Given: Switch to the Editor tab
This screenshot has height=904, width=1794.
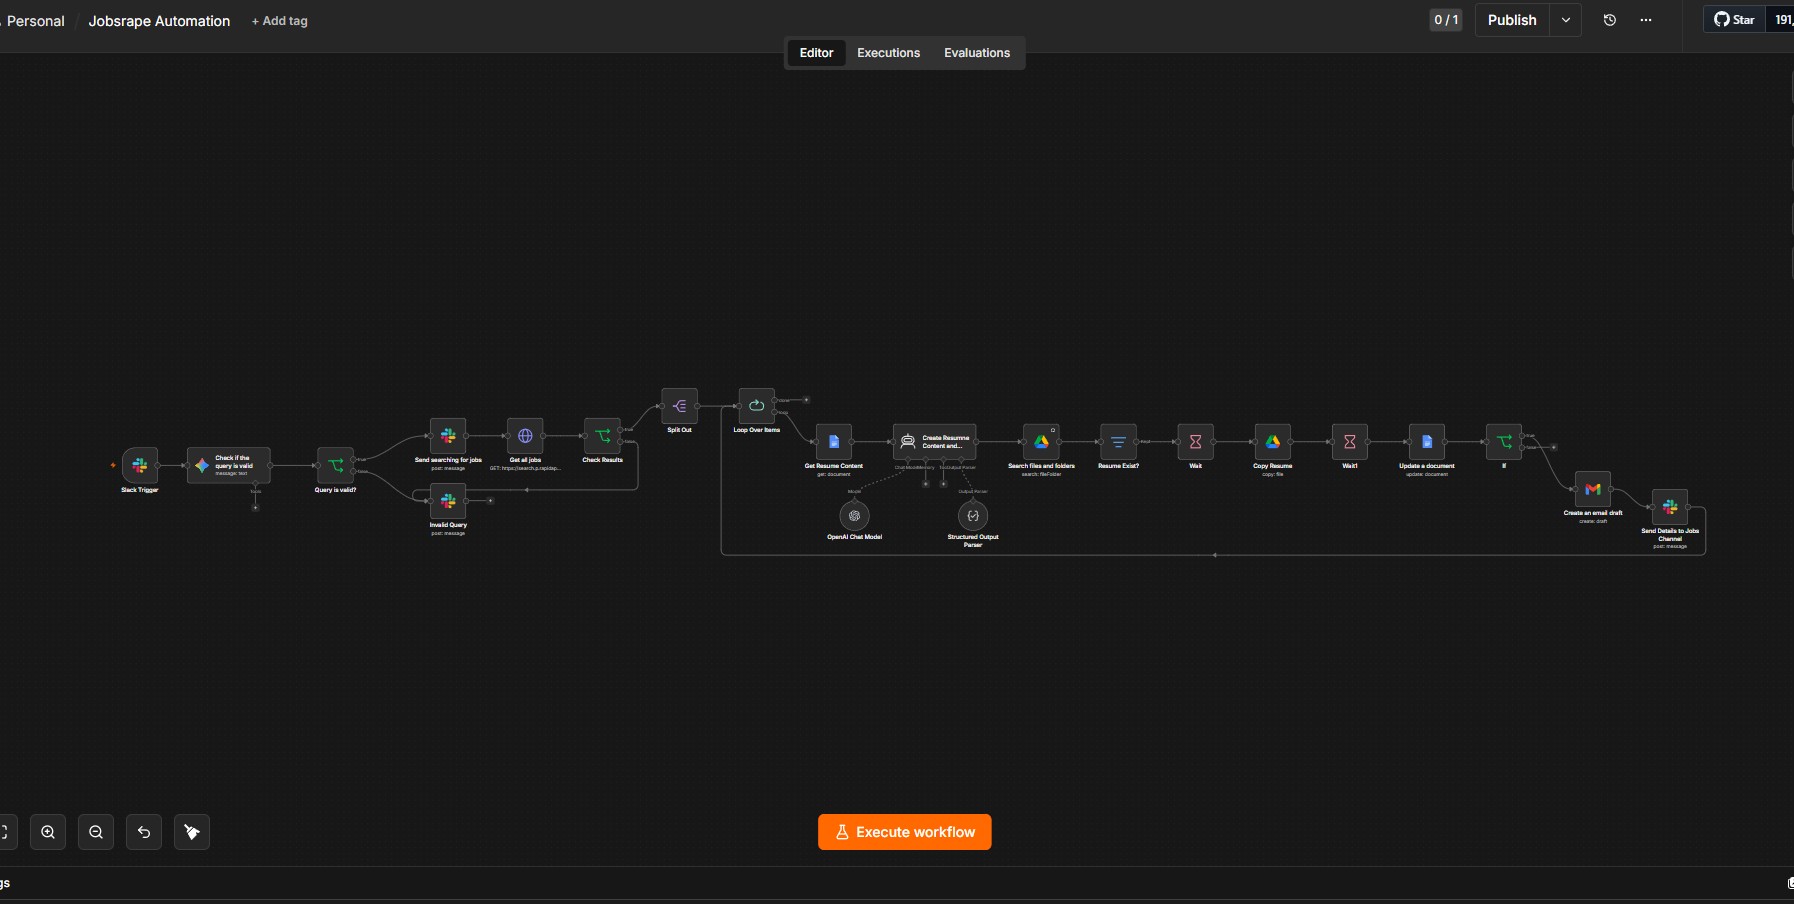Looking at the screenshot, I should coord(816,53).
